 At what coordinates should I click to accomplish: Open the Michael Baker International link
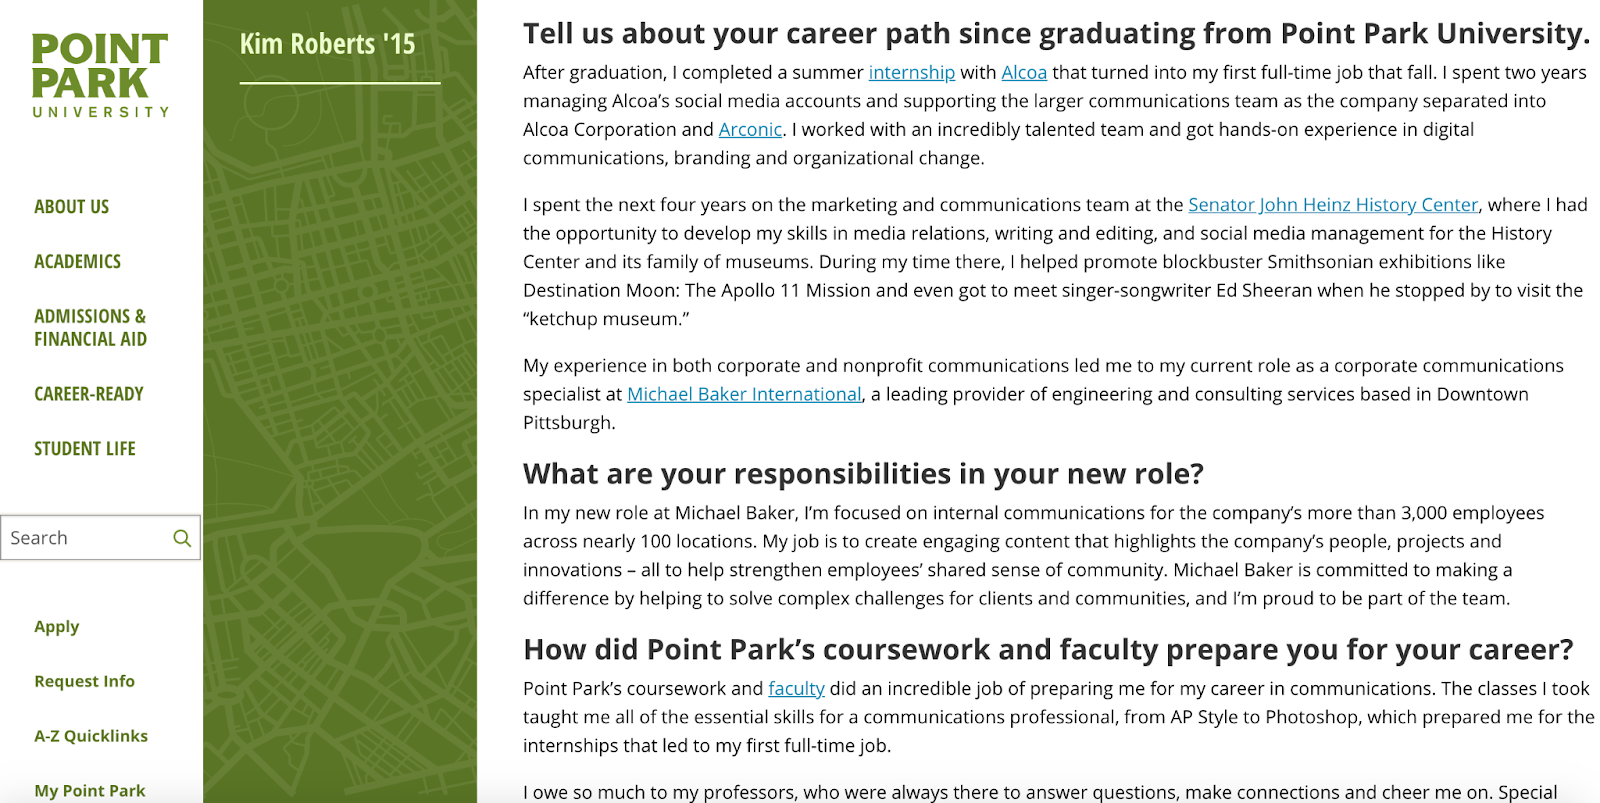tap(744, 395)
